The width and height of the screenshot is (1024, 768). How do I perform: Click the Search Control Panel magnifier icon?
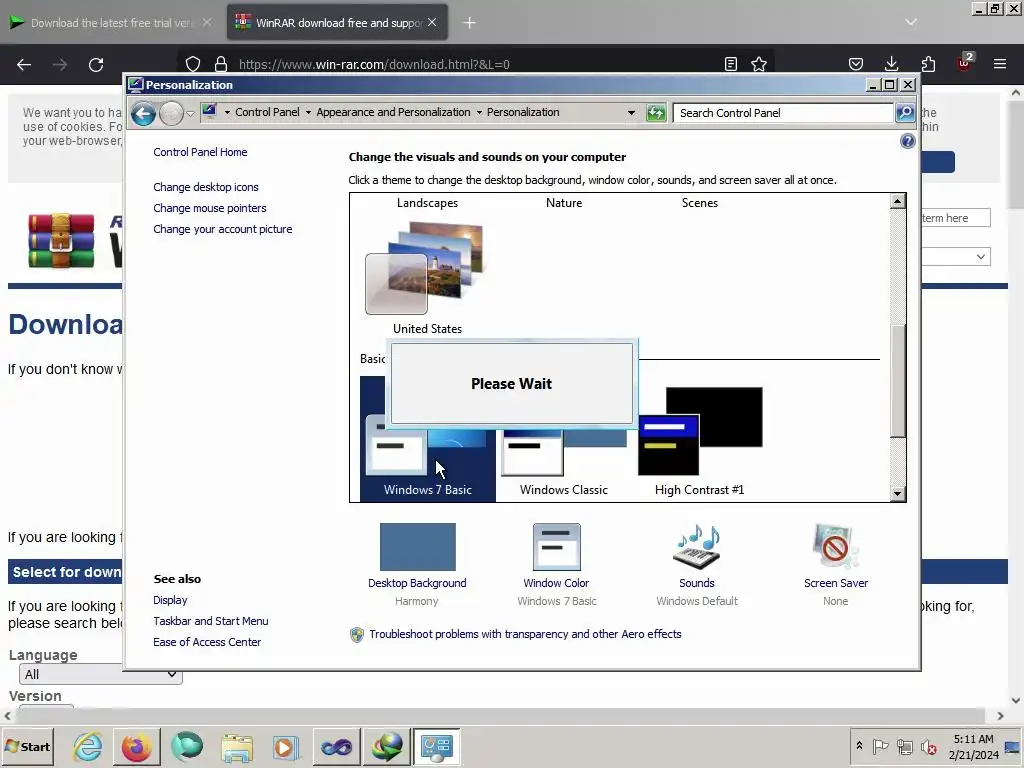point(904,112)
